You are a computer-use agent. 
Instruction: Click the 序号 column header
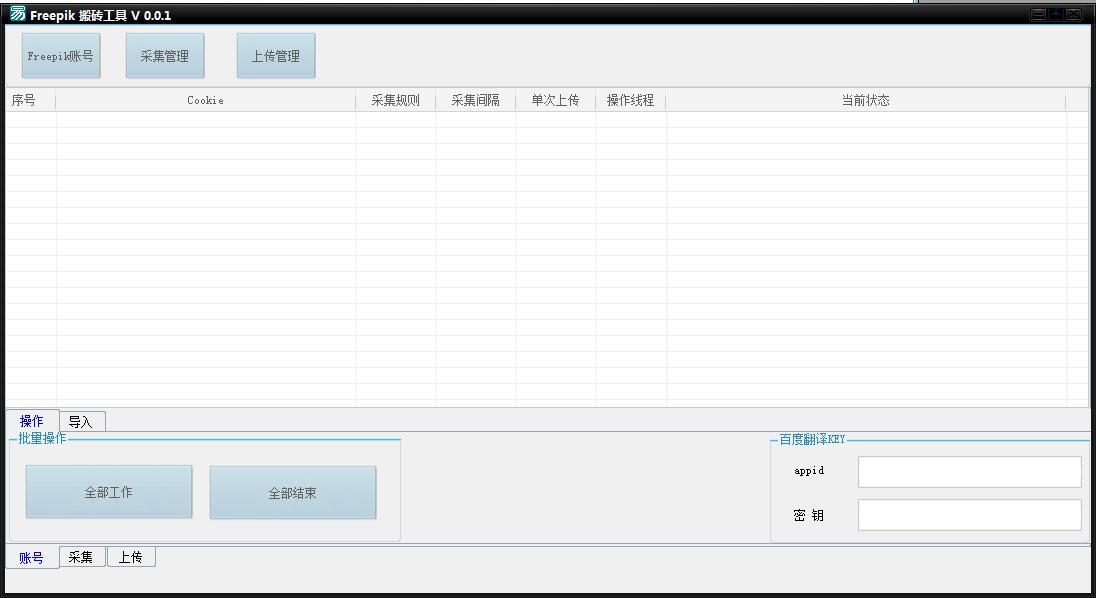[31, 100]
